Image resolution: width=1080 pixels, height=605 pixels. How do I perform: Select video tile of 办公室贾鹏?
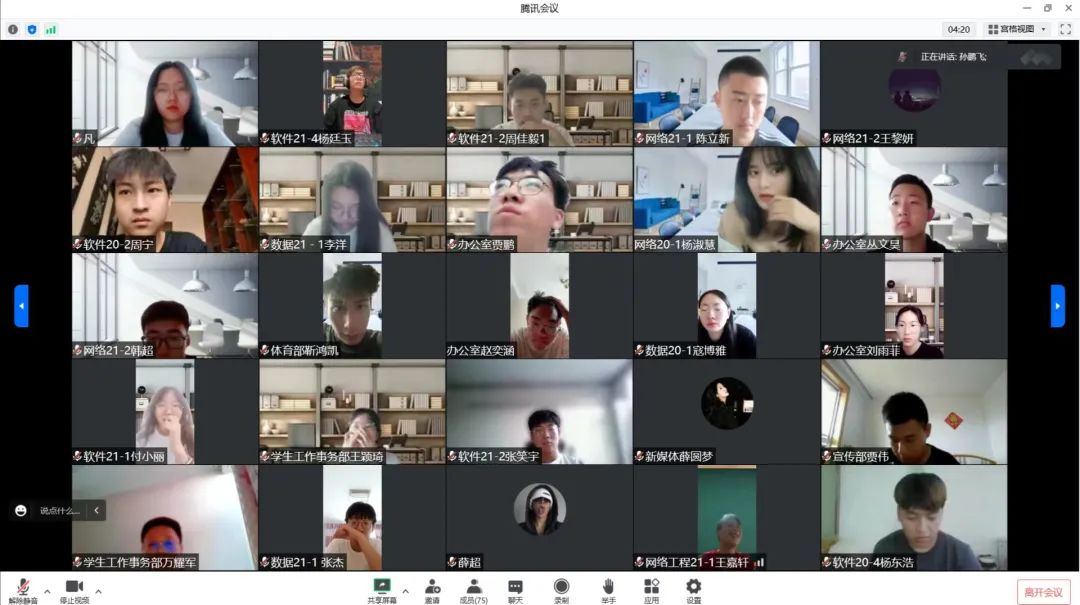pos(539,200)
